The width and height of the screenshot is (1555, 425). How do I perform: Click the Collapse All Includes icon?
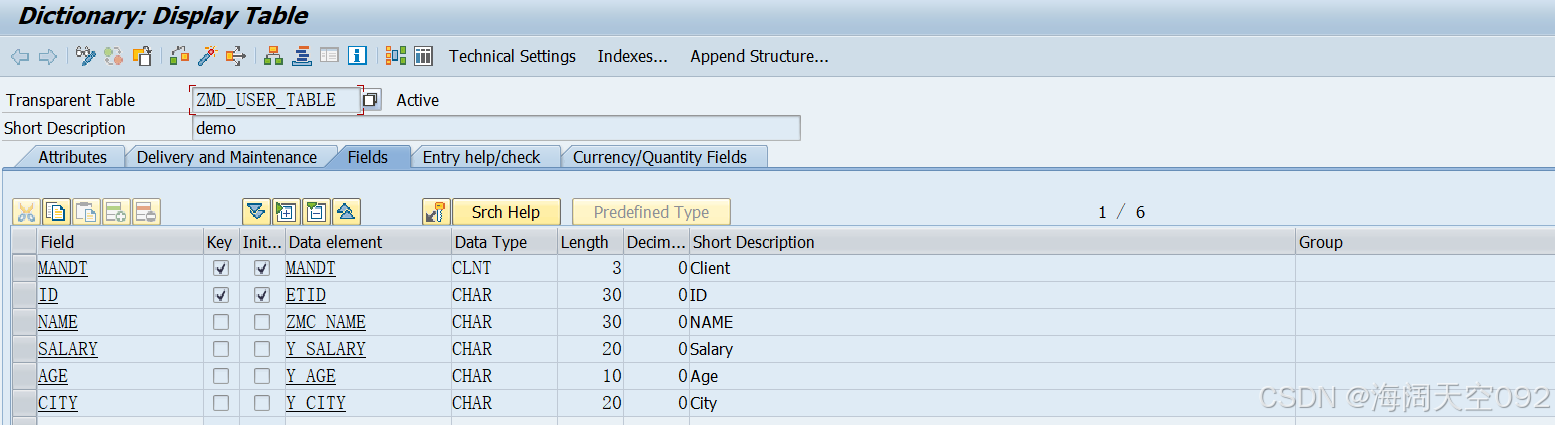click(x=316, y=212)
